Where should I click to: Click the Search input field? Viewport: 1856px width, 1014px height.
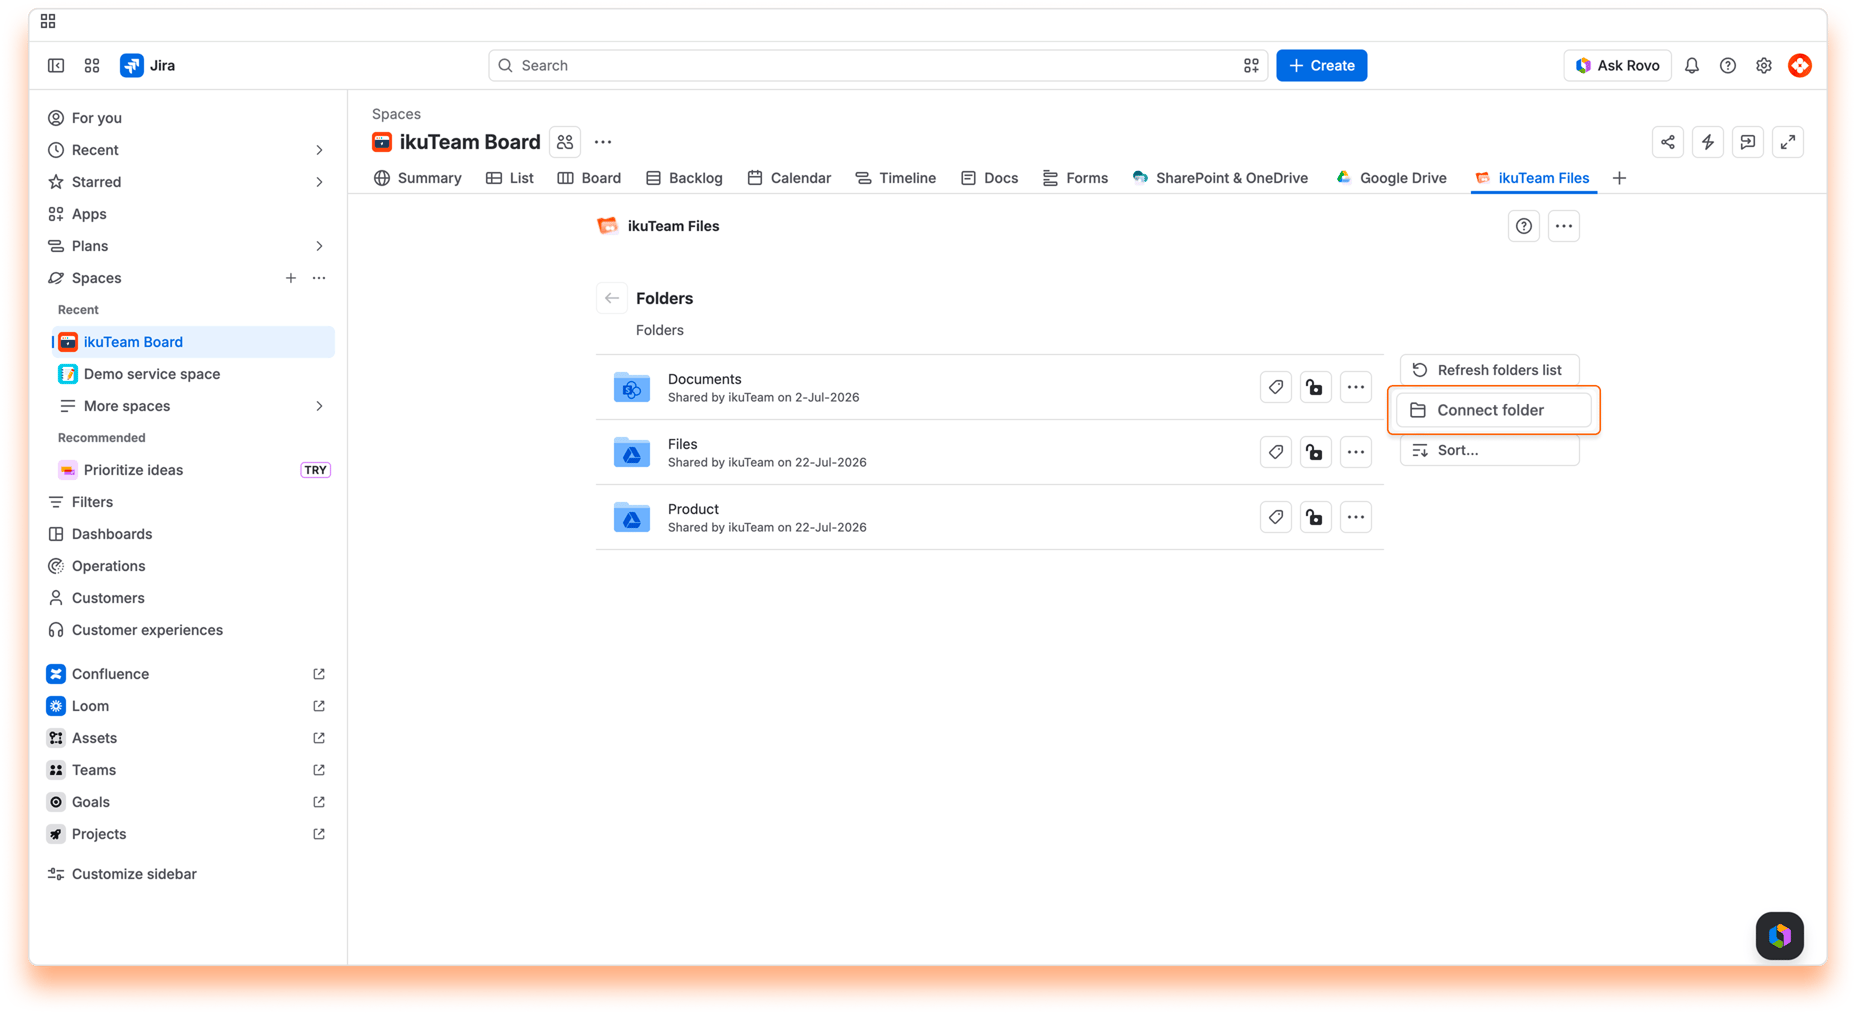click(x=878, y=66)
